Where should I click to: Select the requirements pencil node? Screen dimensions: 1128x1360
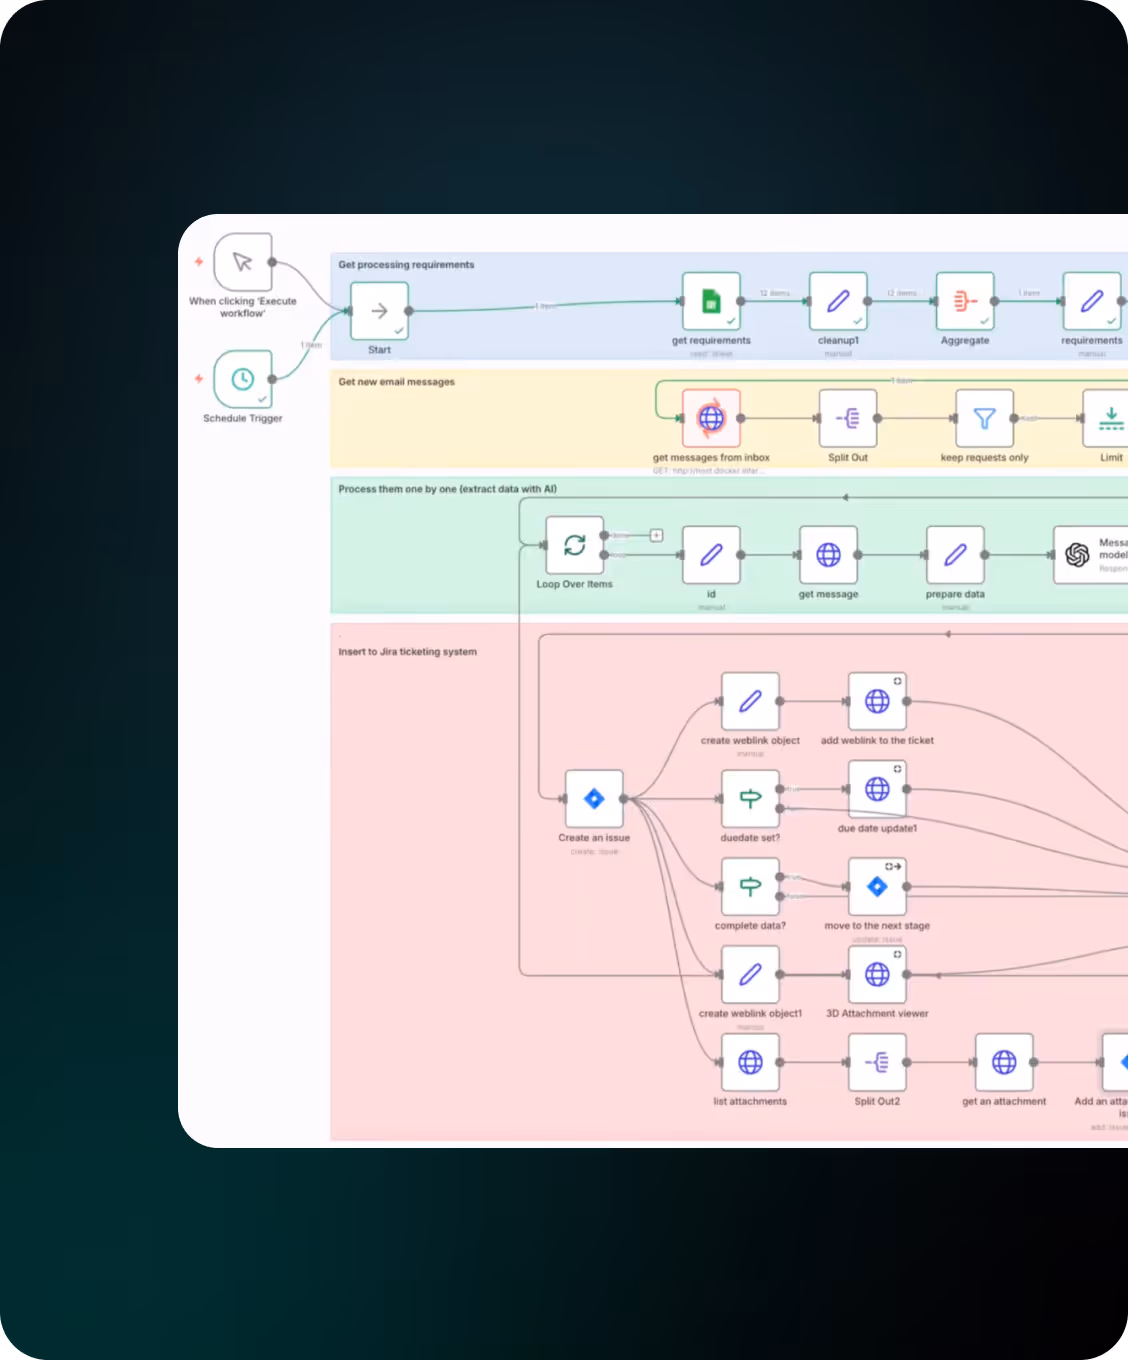coord(1092,301)
